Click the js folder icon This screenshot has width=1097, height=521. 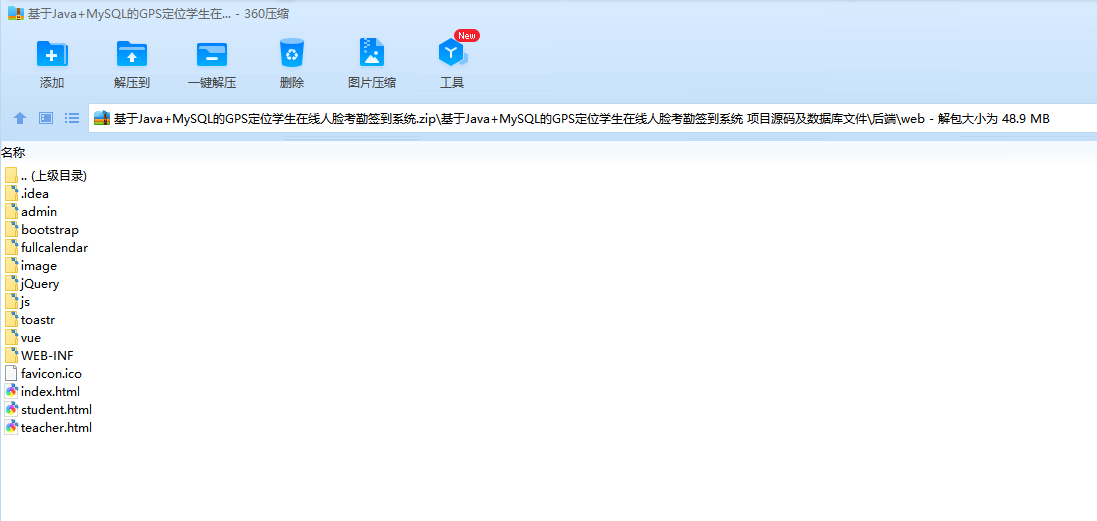pos(11,302)
